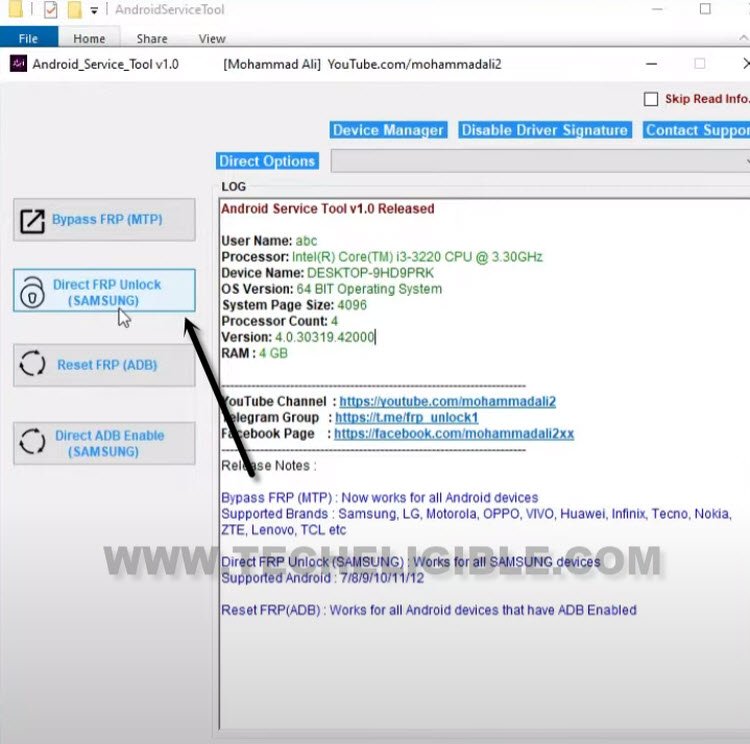Screen dimensions: 750x744
Task: Click the Reset FRP (ADB) button label
Action: pos(107,365)
